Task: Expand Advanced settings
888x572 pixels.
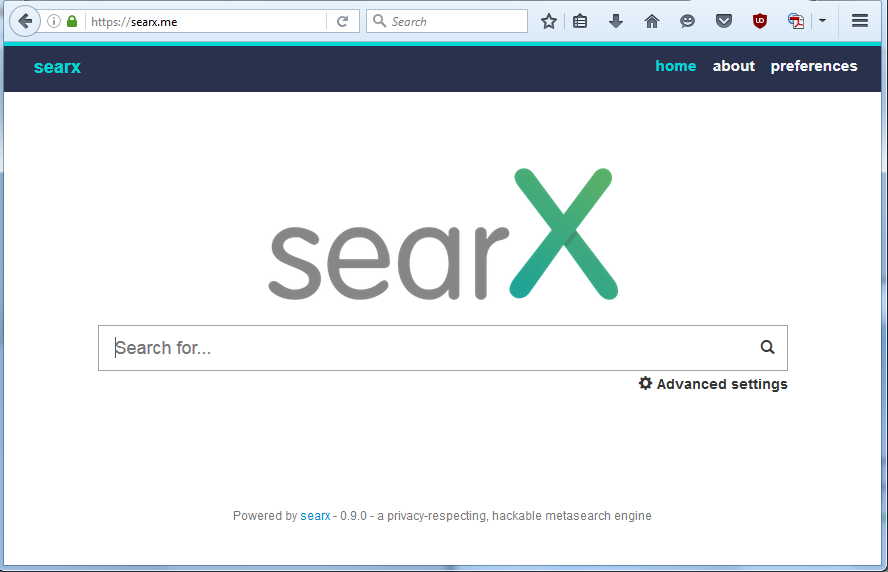Action: pos(713,383)
